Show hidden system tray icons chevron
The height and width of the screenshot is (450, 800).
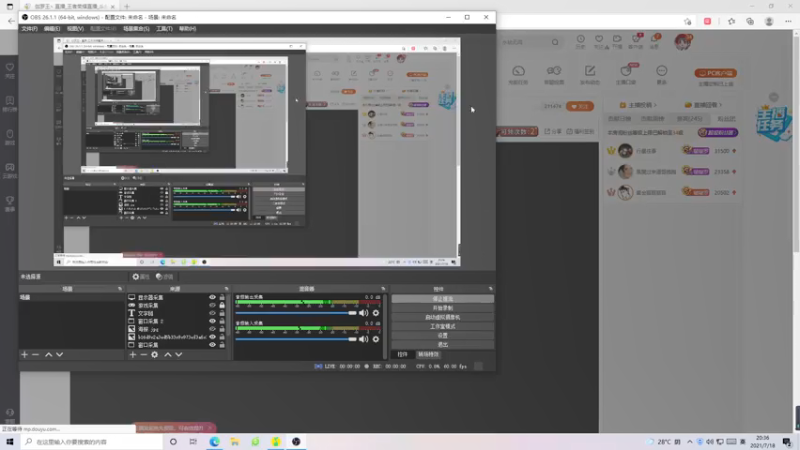(x=690, y=442)
